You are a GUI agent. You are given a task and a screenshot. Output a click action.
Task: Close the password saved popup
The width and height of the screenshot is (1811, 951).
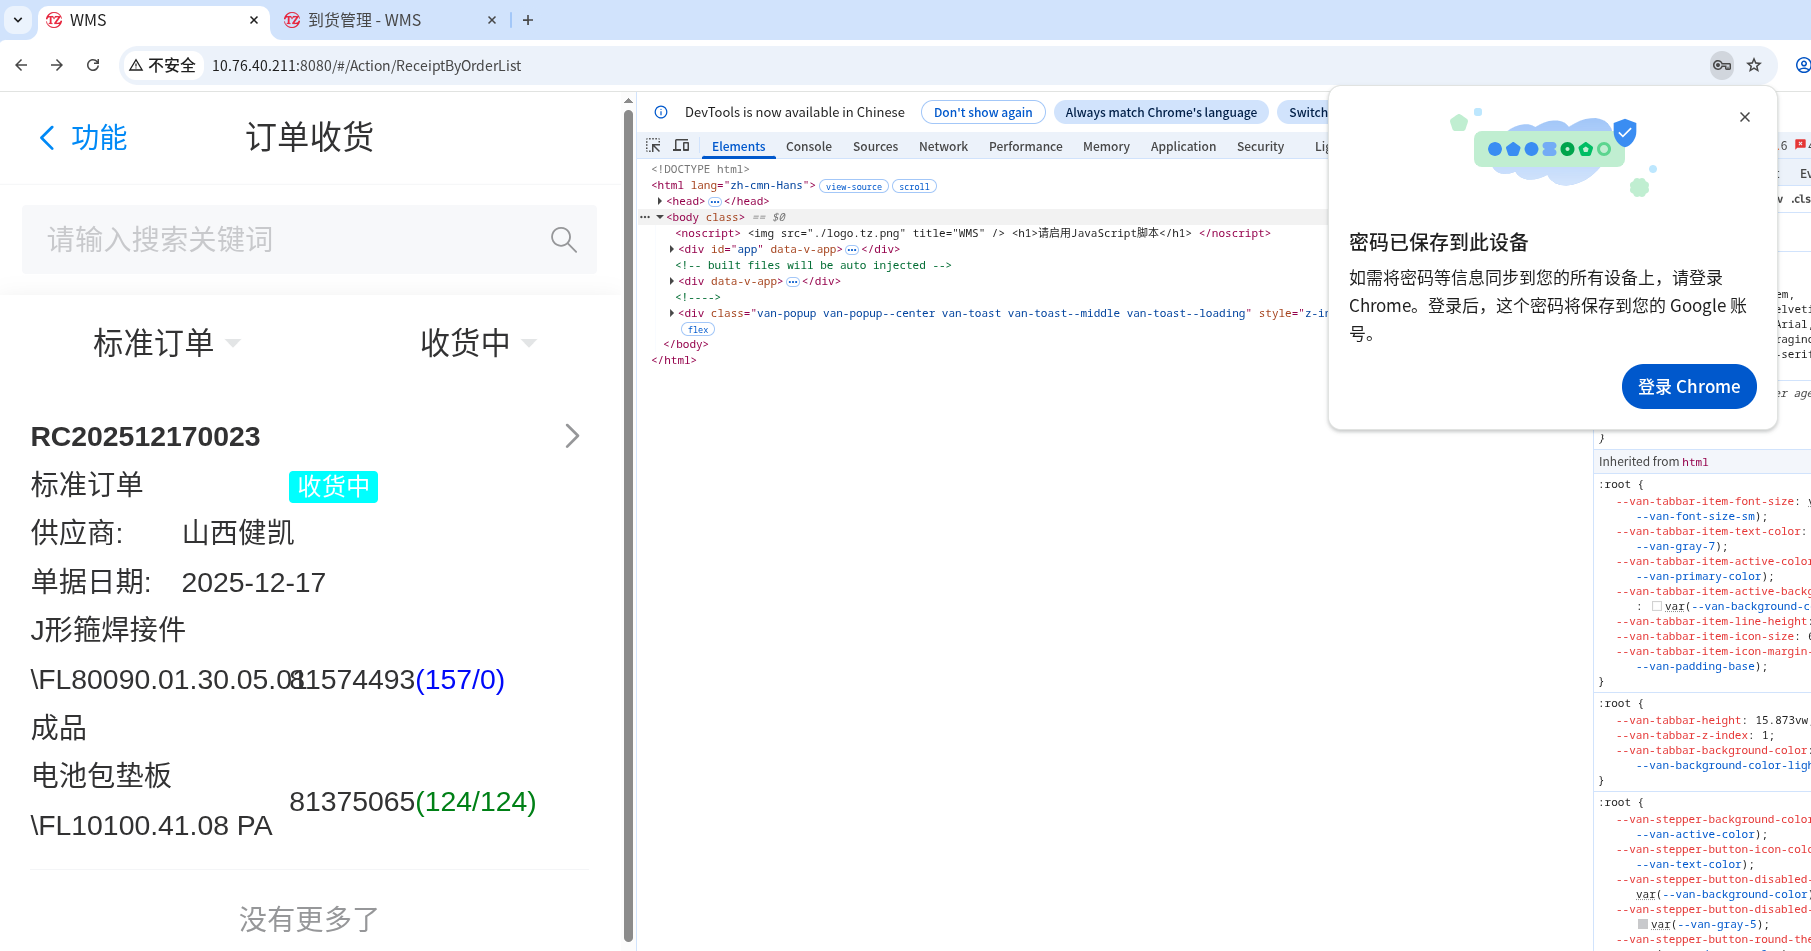point(1745,117)
